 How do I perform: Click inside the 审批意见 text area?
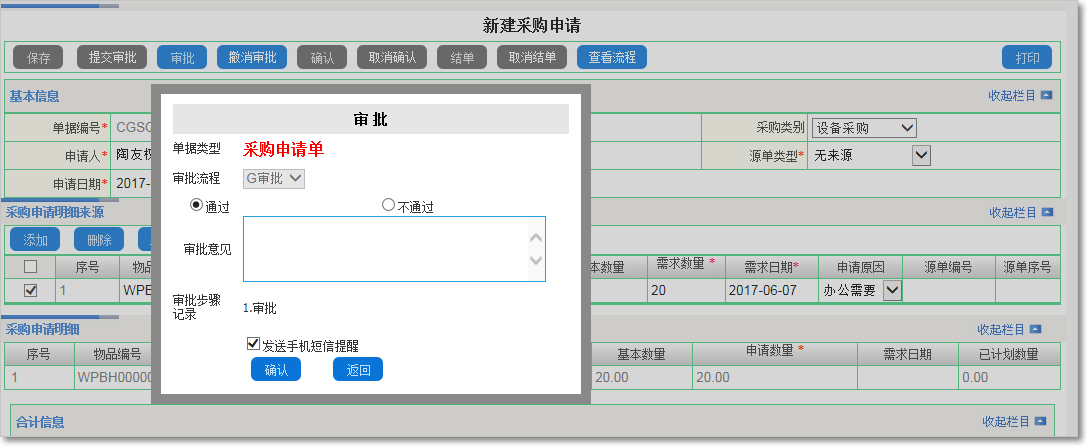click(x=394, y=249)
